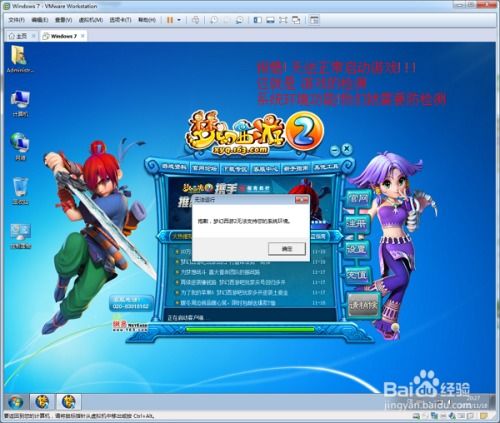The width and height of the screenshot is (500, 423).
Task: Click 确定 in the error dialog
Action: 287,249
